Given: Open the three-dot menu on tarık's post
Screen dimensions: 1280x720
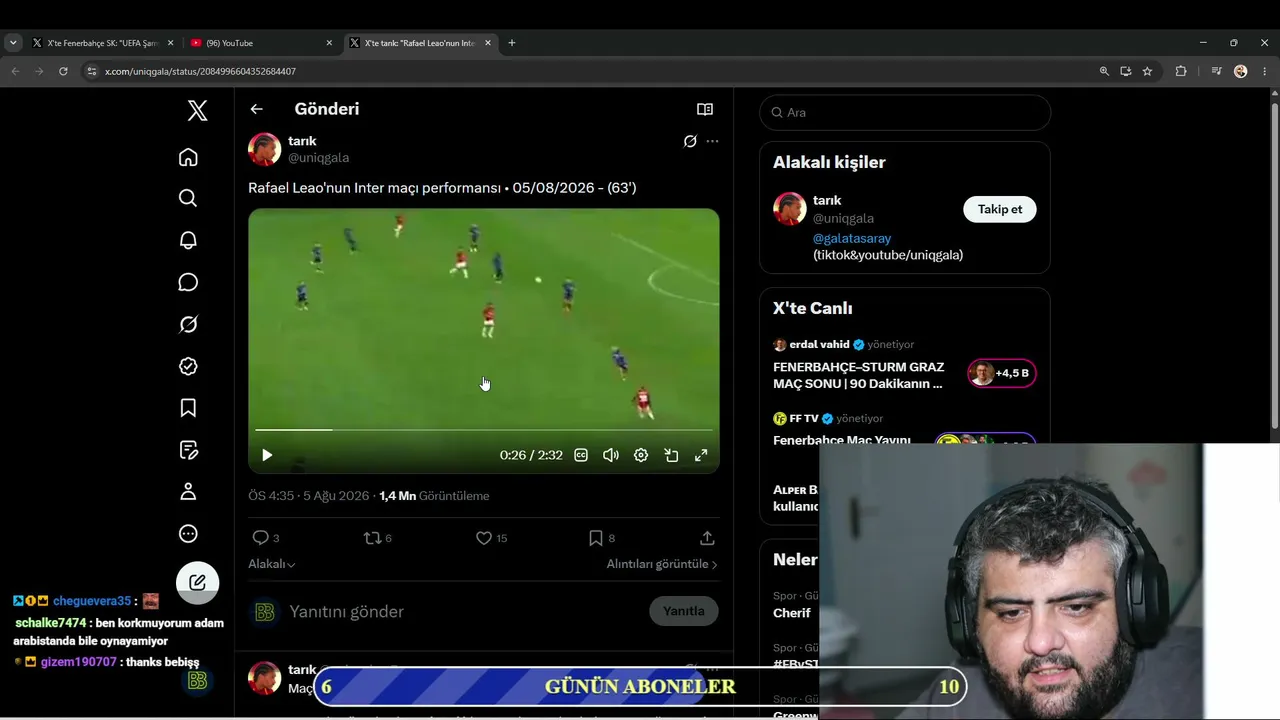Looking at the screenshot, I should [x=712, y=141].
